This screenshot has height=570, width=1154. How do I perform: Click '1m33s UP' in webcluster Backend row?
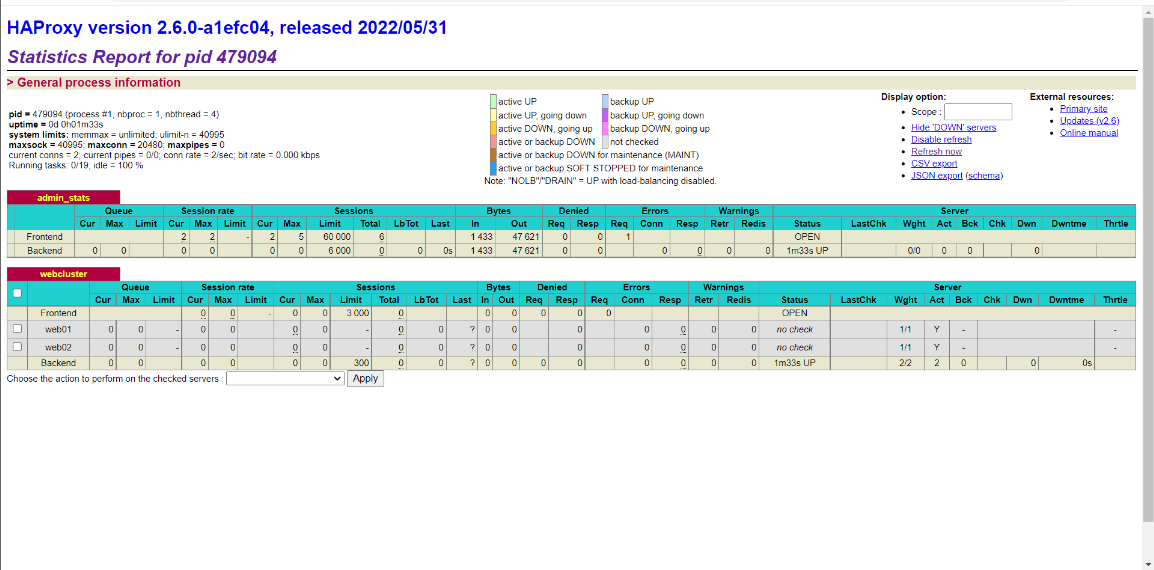795,363
